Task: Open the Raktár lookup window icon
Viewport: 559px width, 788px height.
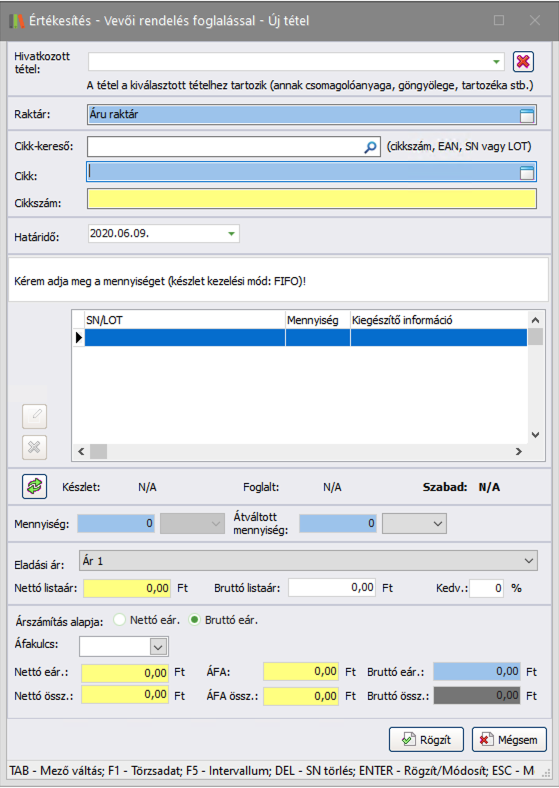Action: pyautogui.click(x=527, y=116)
